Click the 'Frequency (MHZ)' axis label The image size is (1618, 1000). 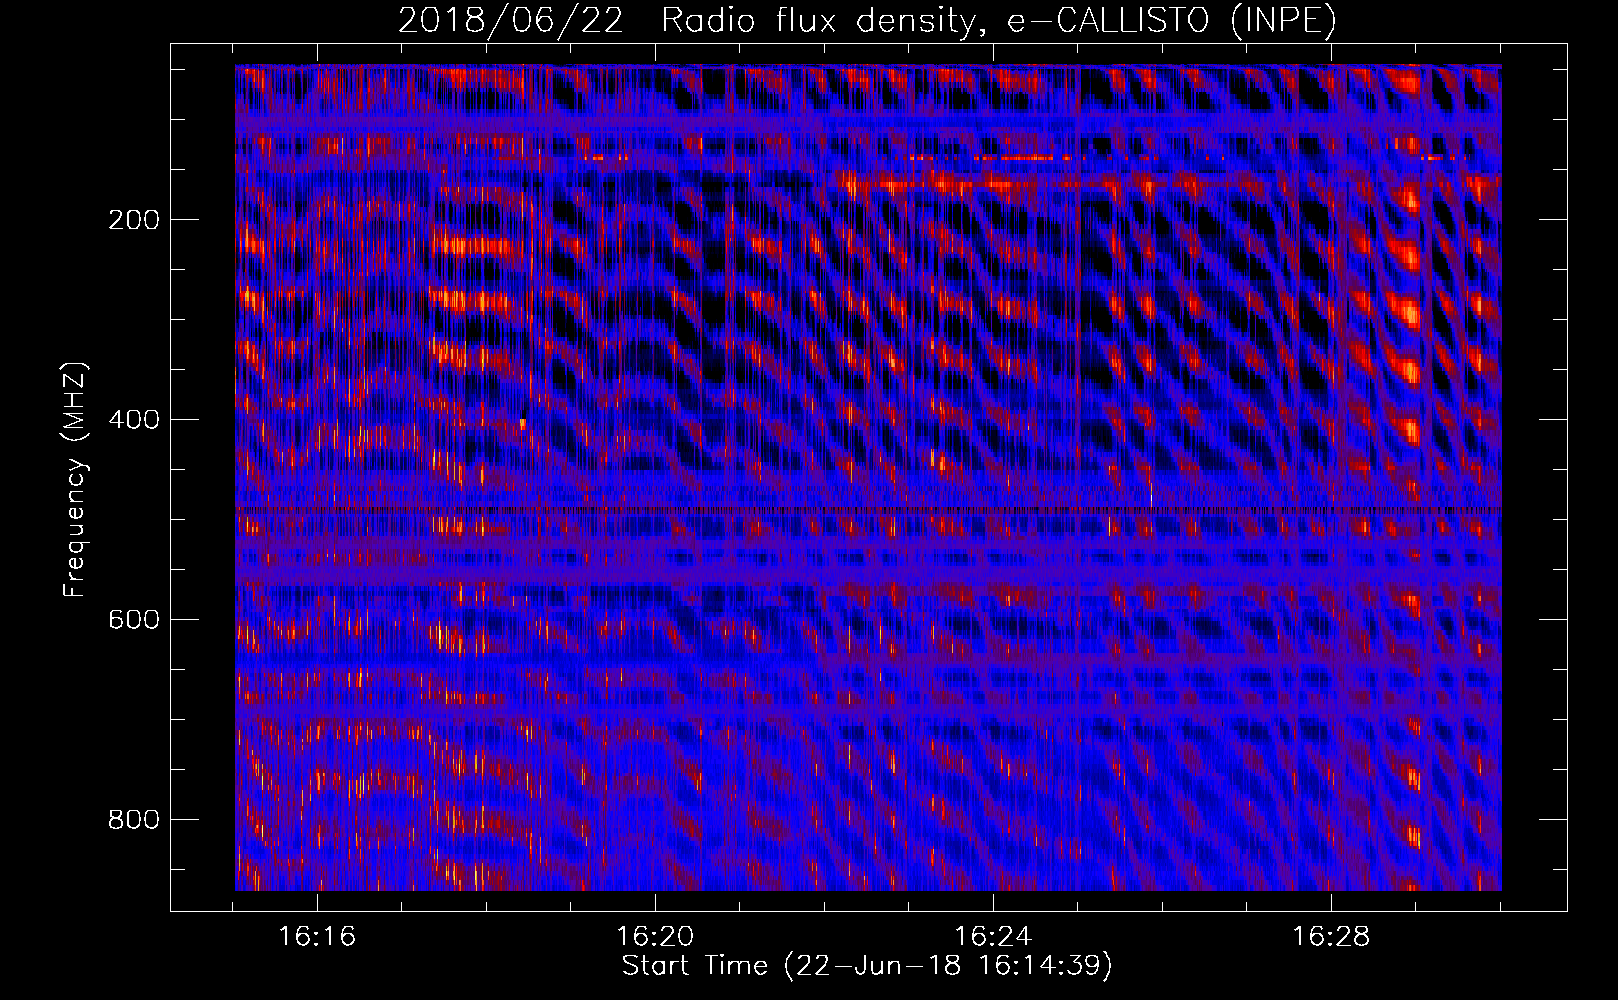pos(75,480)
